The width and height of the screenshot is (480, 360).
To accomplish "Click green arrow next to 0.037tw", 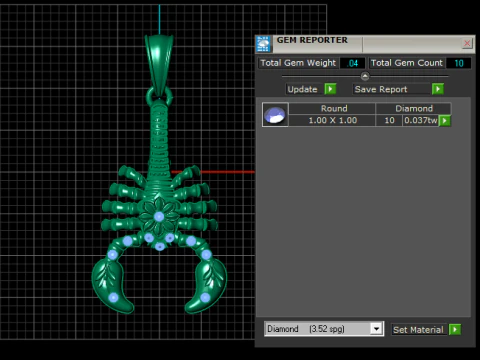I will pos(445,120).
